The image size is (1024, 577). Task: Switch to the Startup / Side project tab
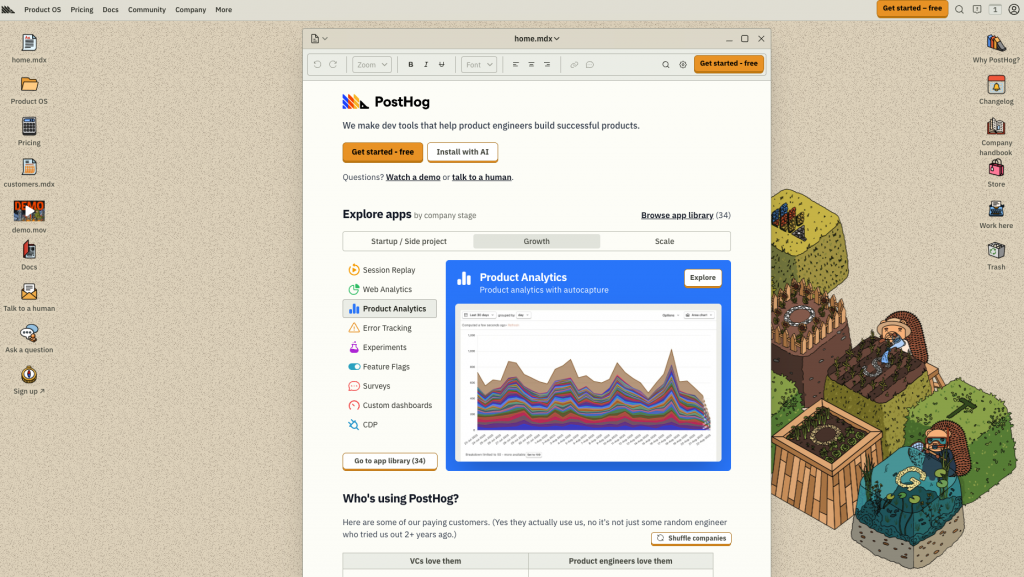[409, 241]
